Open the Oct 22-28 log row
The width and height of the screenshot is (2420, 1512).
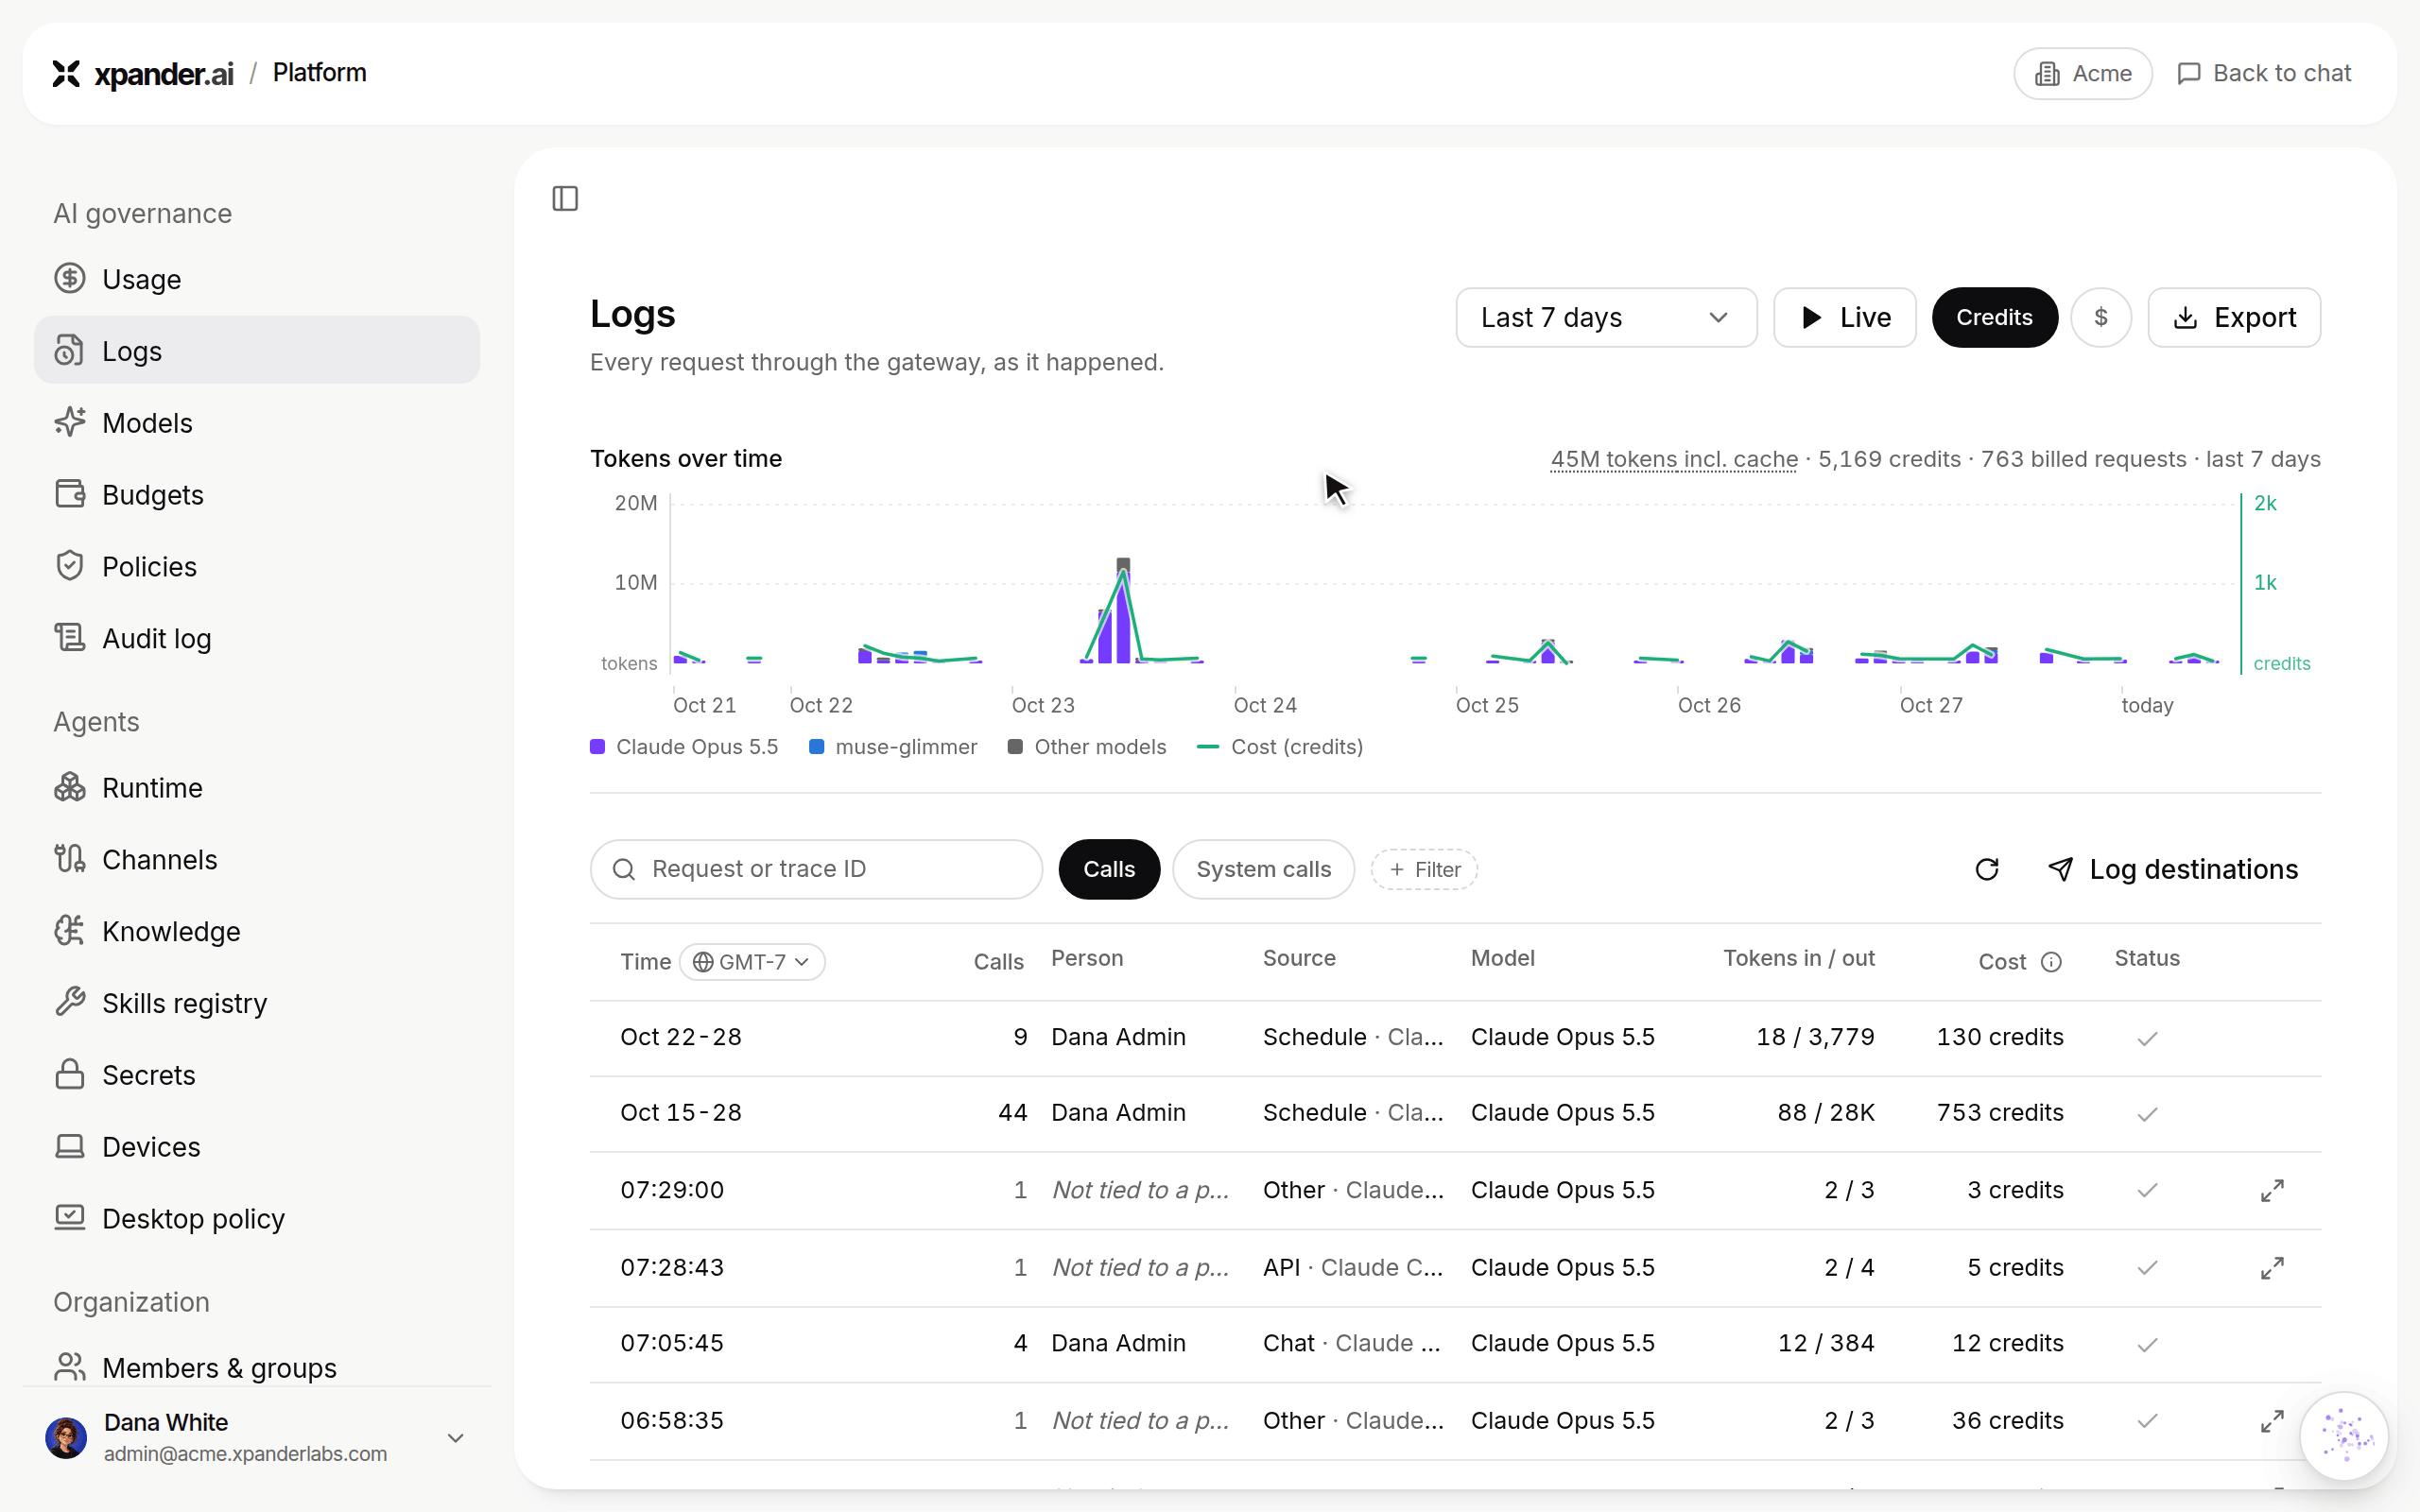pos(1455,1037)
